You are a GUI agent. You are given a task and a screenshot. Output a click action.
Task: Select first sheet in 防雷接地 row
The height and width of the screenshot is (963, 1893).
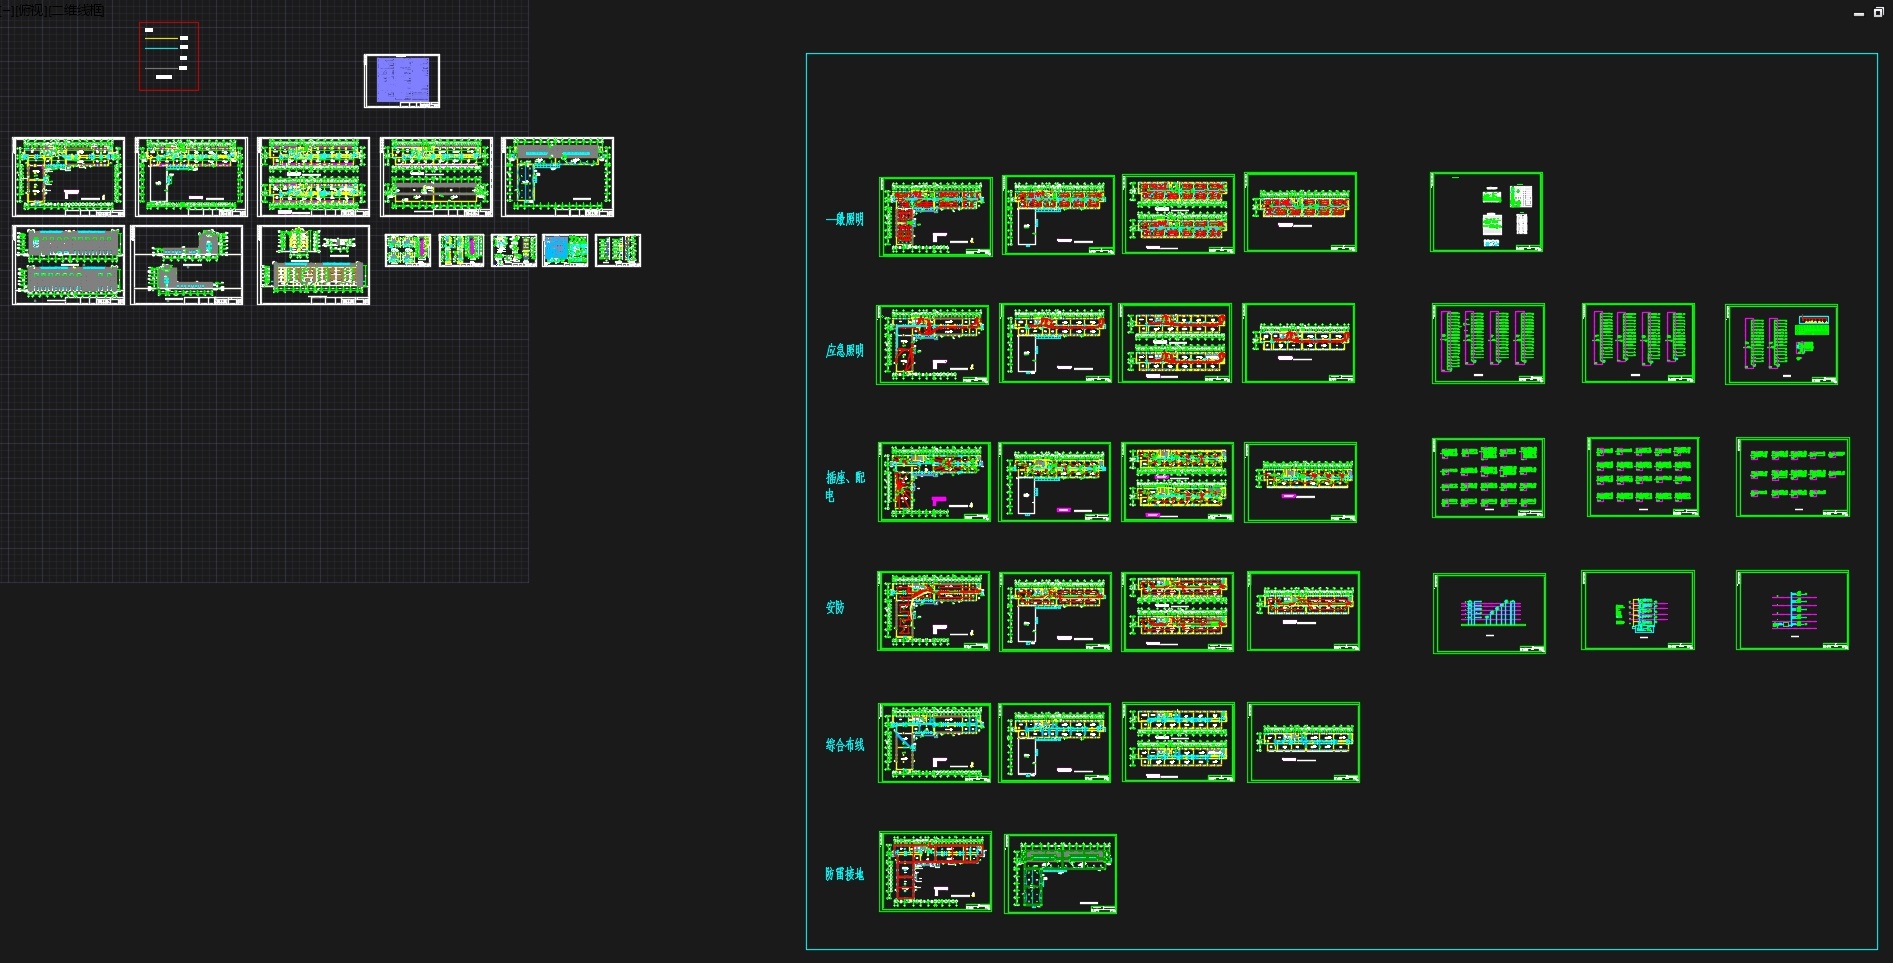(936, 872)
